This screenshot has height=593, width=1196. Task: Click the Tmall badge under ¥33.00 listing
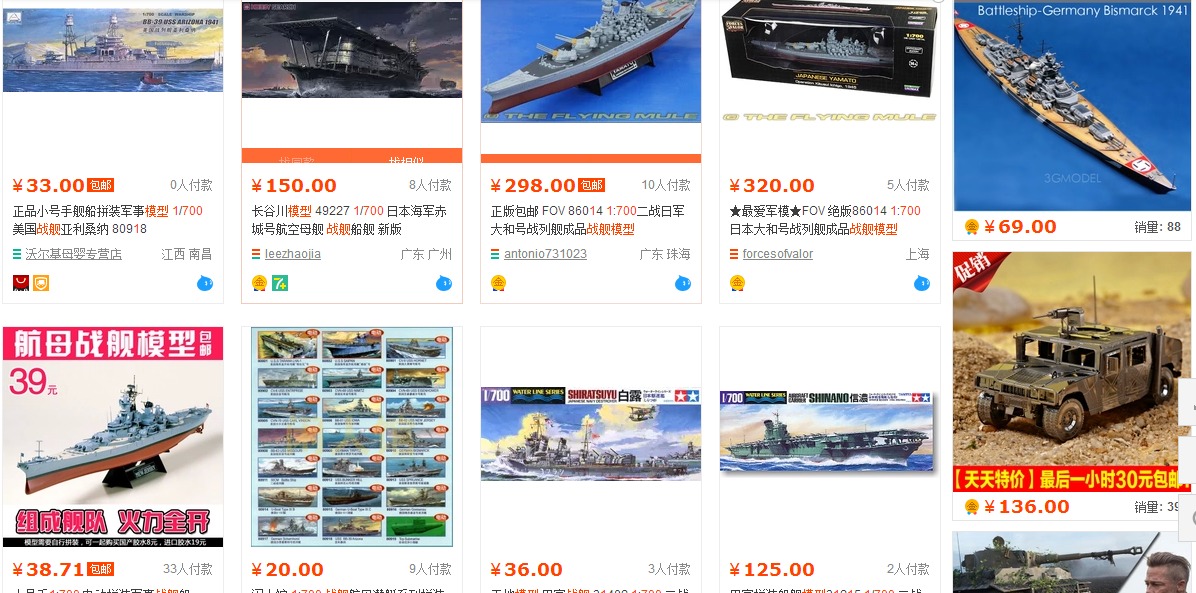tap(21, 283)
